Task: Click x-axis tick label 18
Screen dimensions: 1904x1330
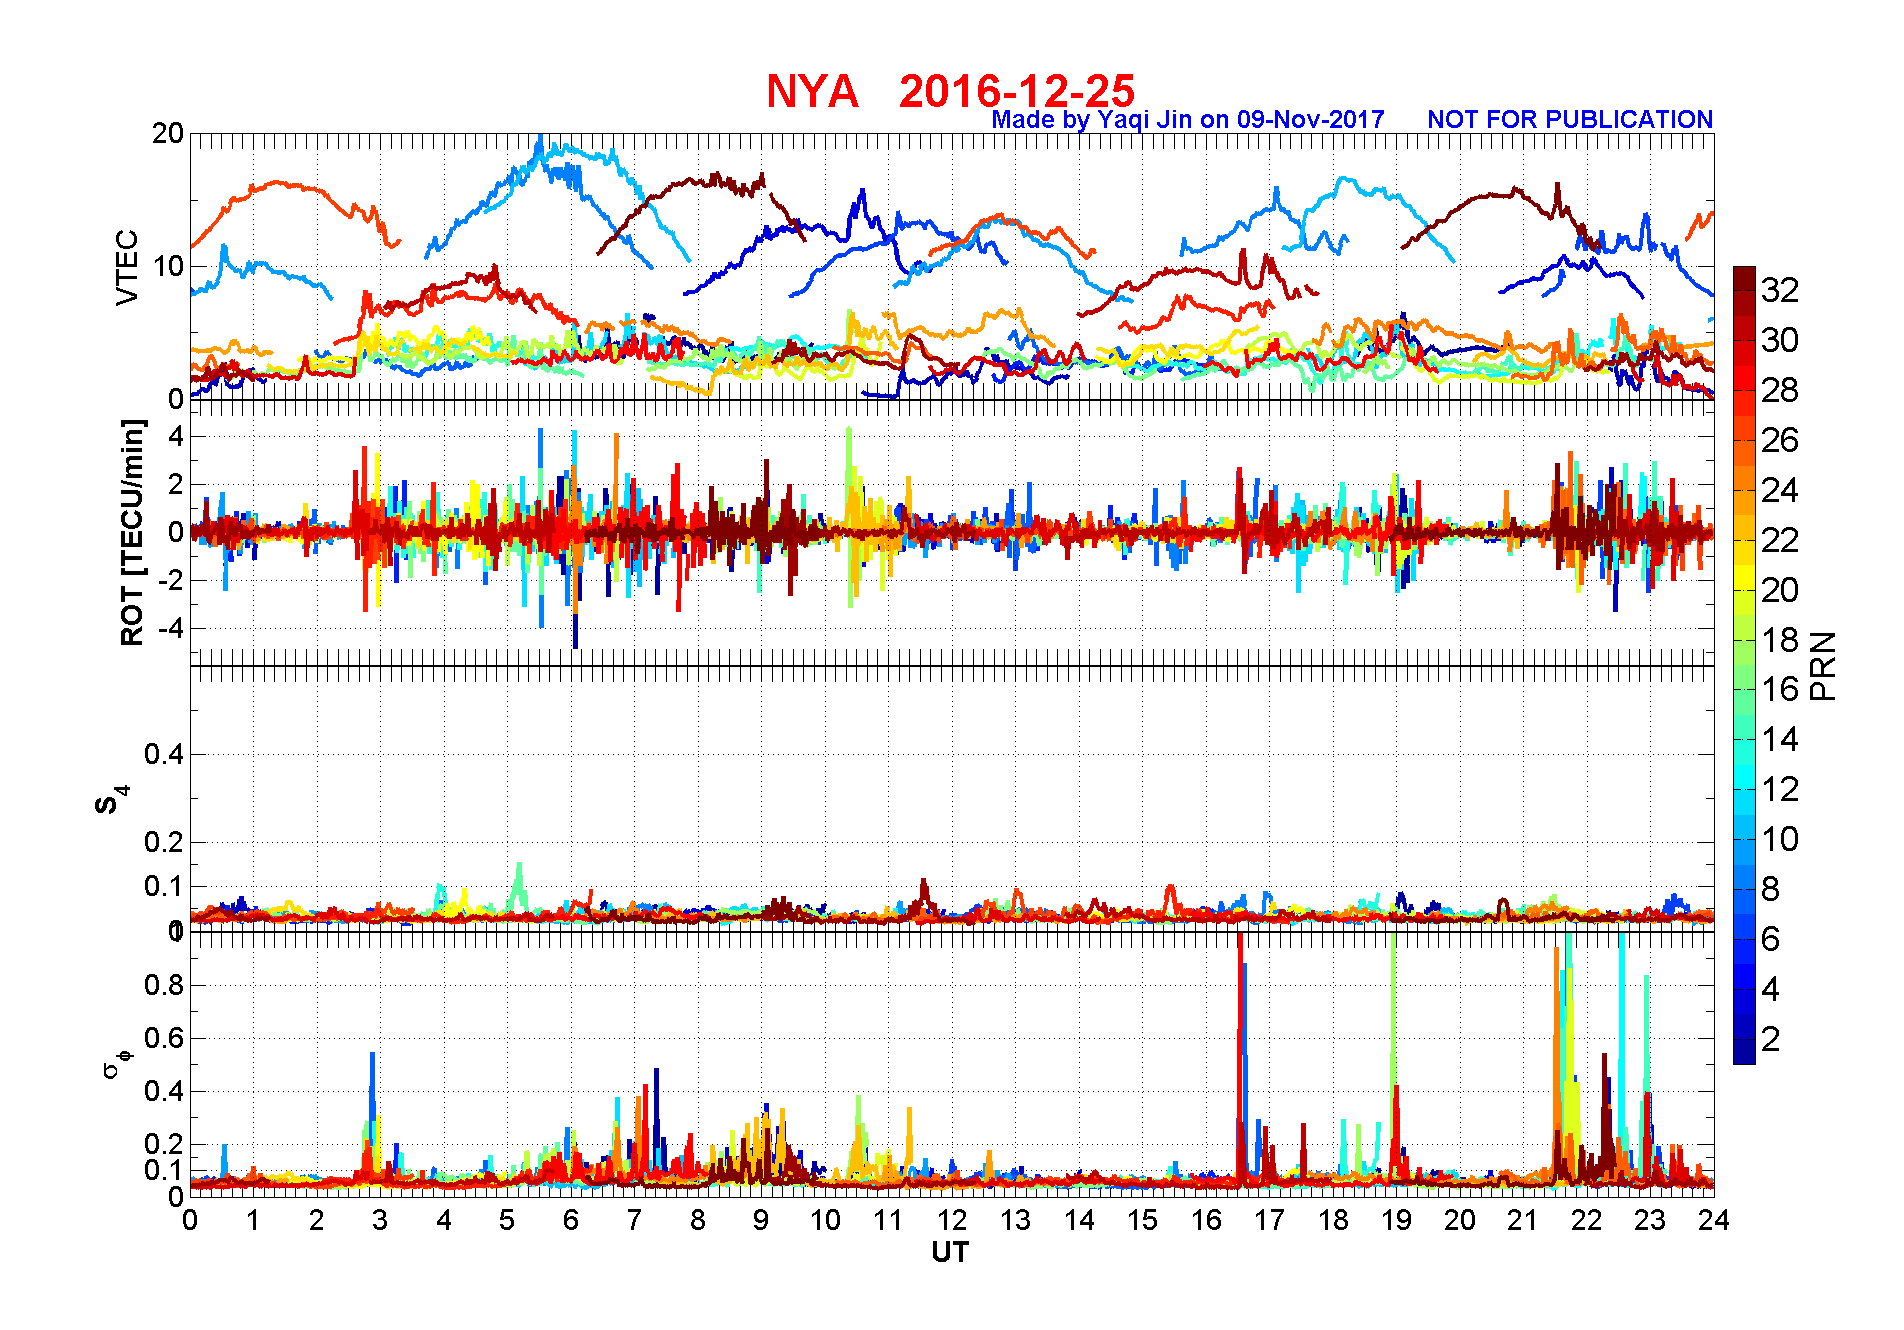Action: tap(1332, 1220)
